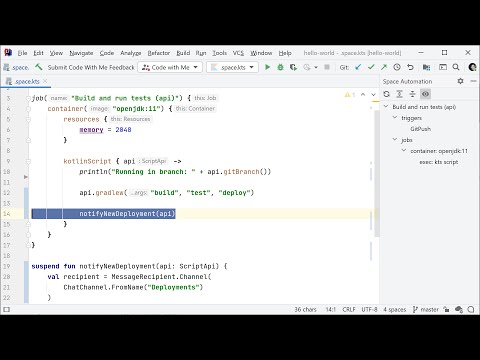Refresh the Space Automation tree

point(386,94)
